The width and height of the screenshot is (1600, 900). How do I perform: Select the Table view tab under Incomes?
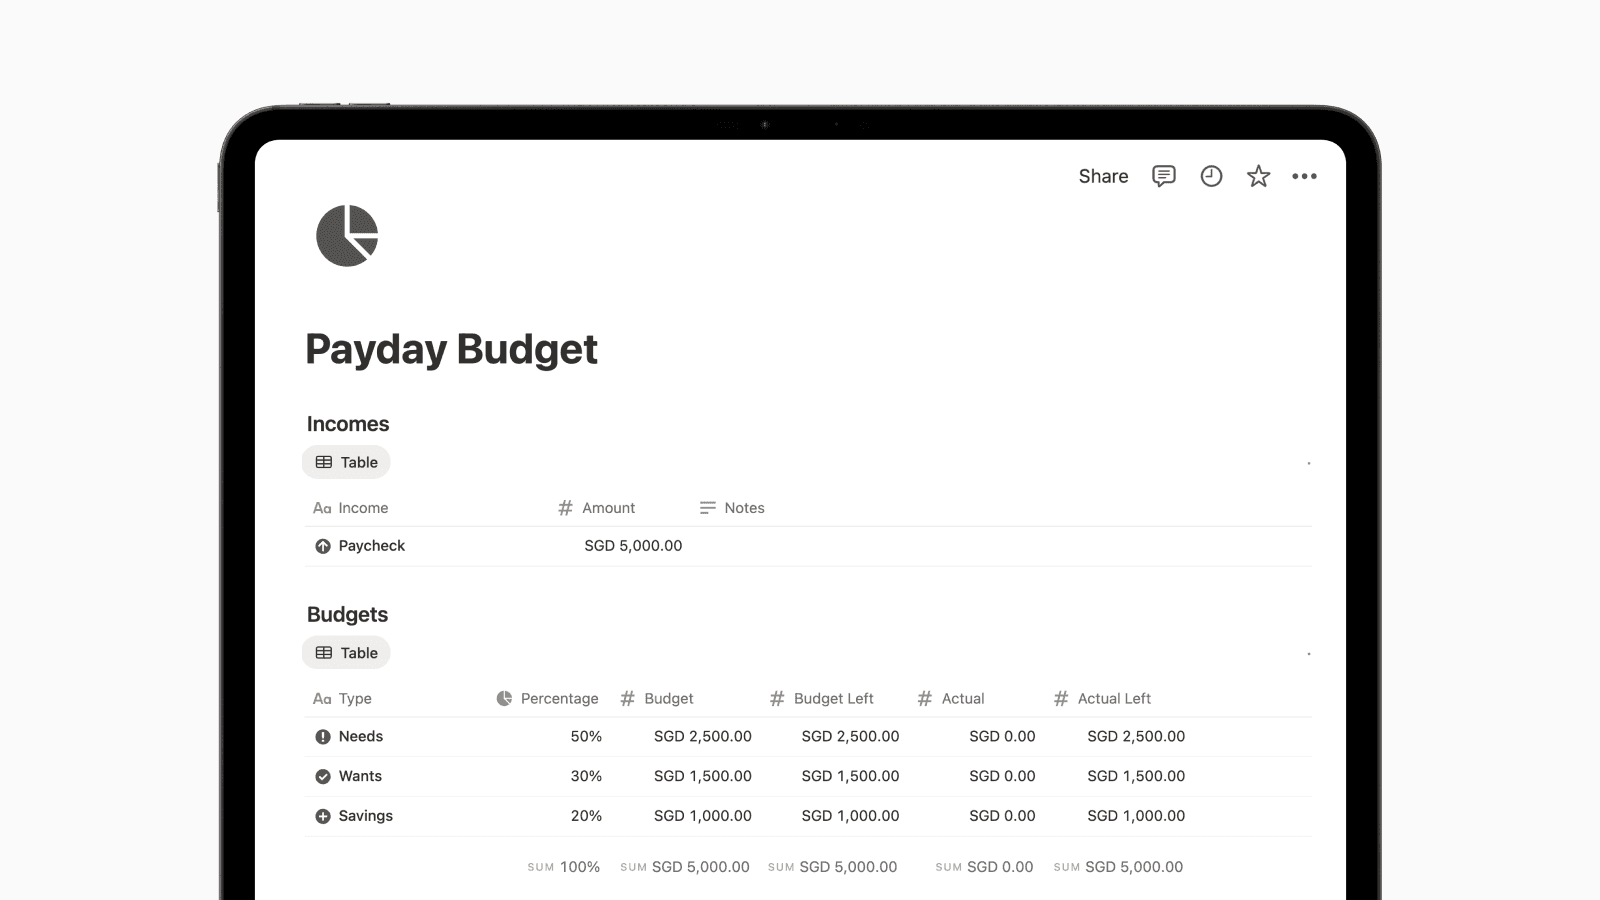pos(346,462)
